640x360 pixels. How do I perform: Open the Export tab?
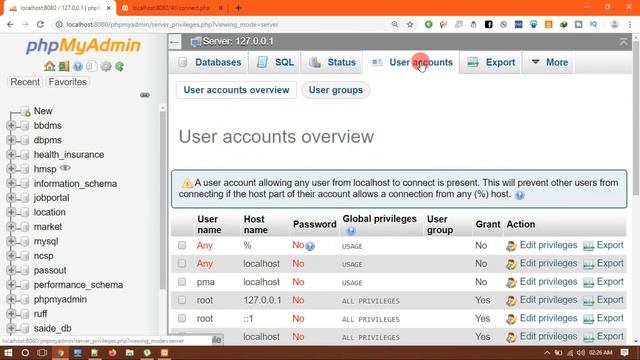[491, 62]
